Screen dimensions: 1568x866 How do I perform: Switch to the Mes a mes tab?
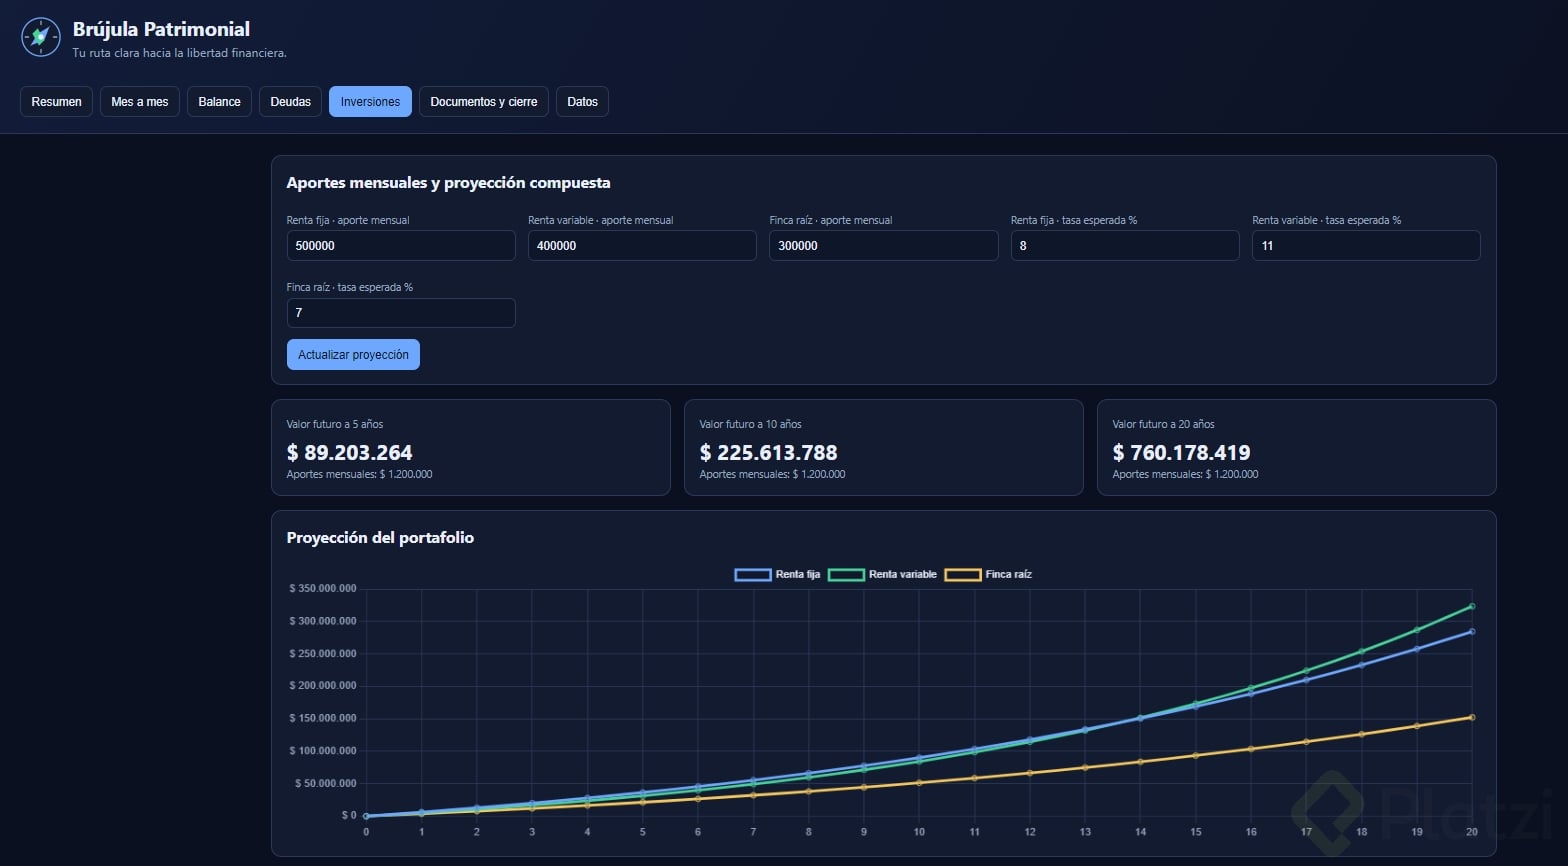click(140, 102)
